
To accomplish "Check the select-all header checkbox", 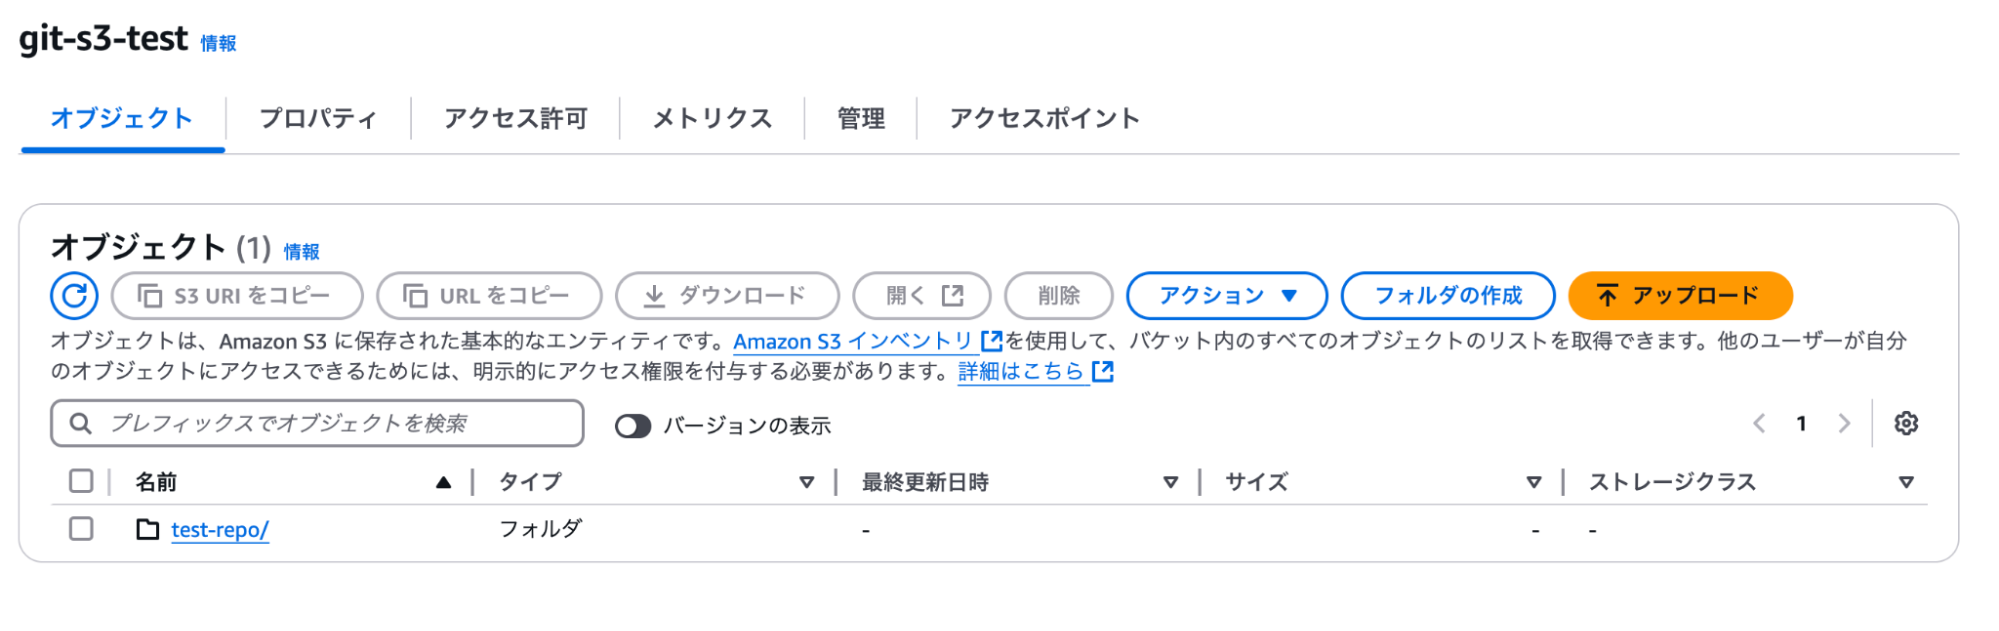I will pyautogui.click(x=81, y=481).
